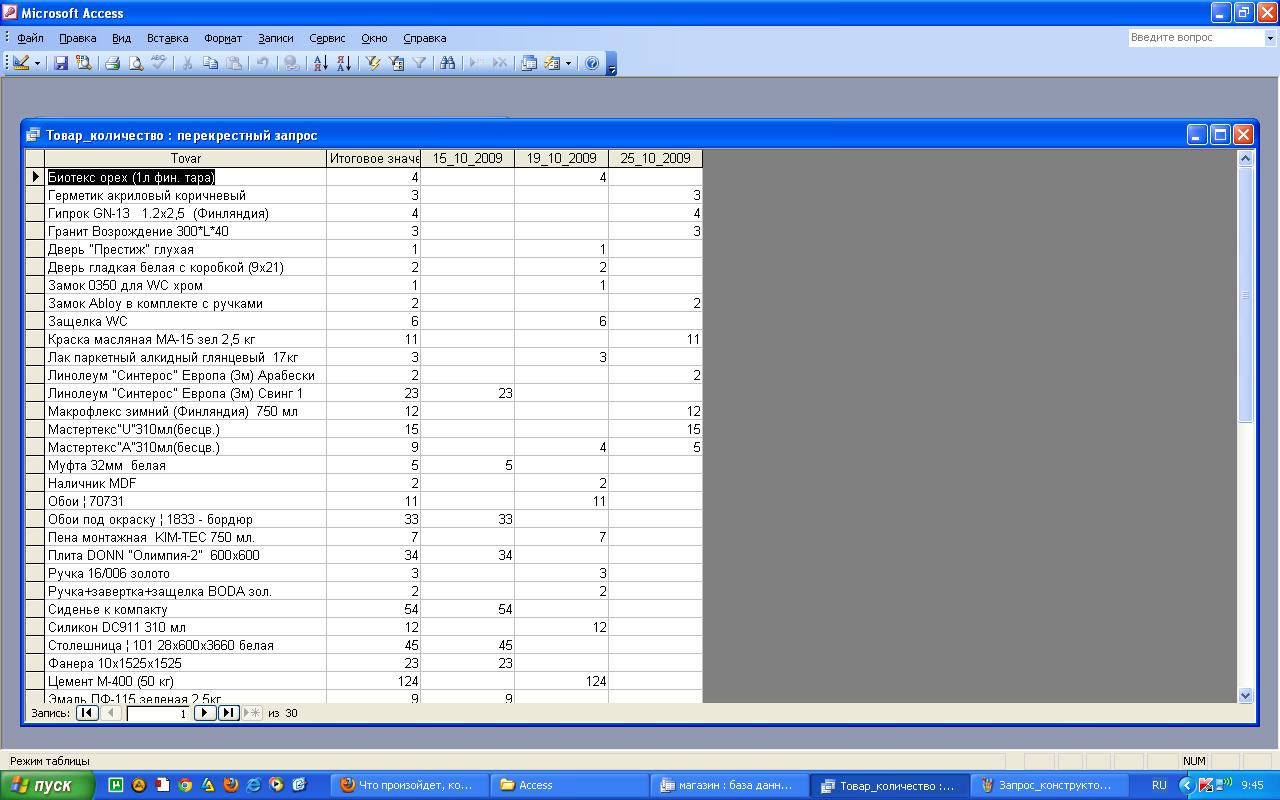Sort ascending A to Z
This screenshot has width=1280, height=800.
point(320,63)
